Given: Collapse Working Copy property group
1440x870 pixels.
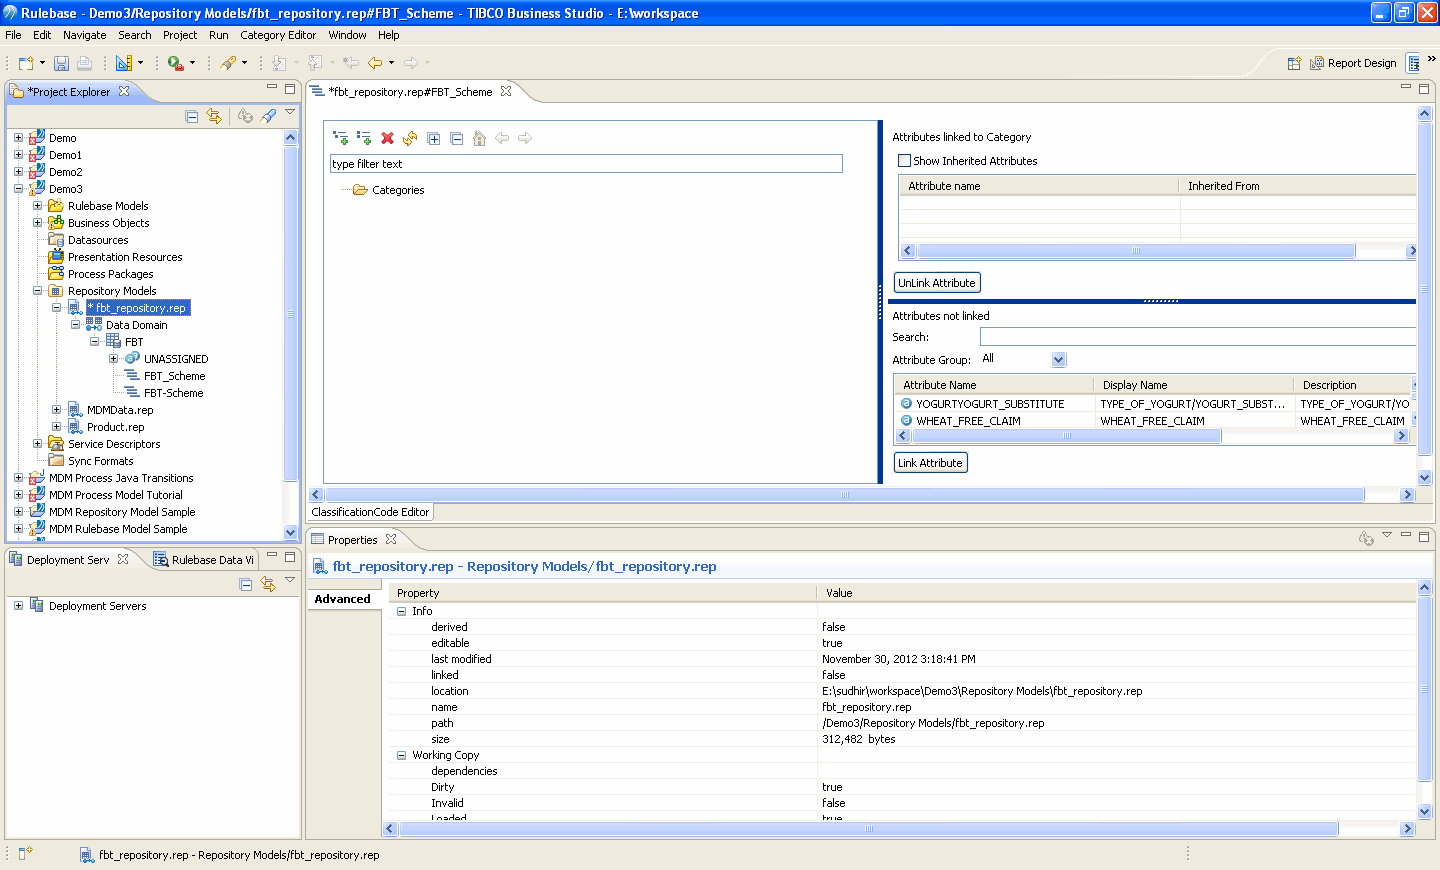Looking at the screenshot, I should click(x=402, y=755).
